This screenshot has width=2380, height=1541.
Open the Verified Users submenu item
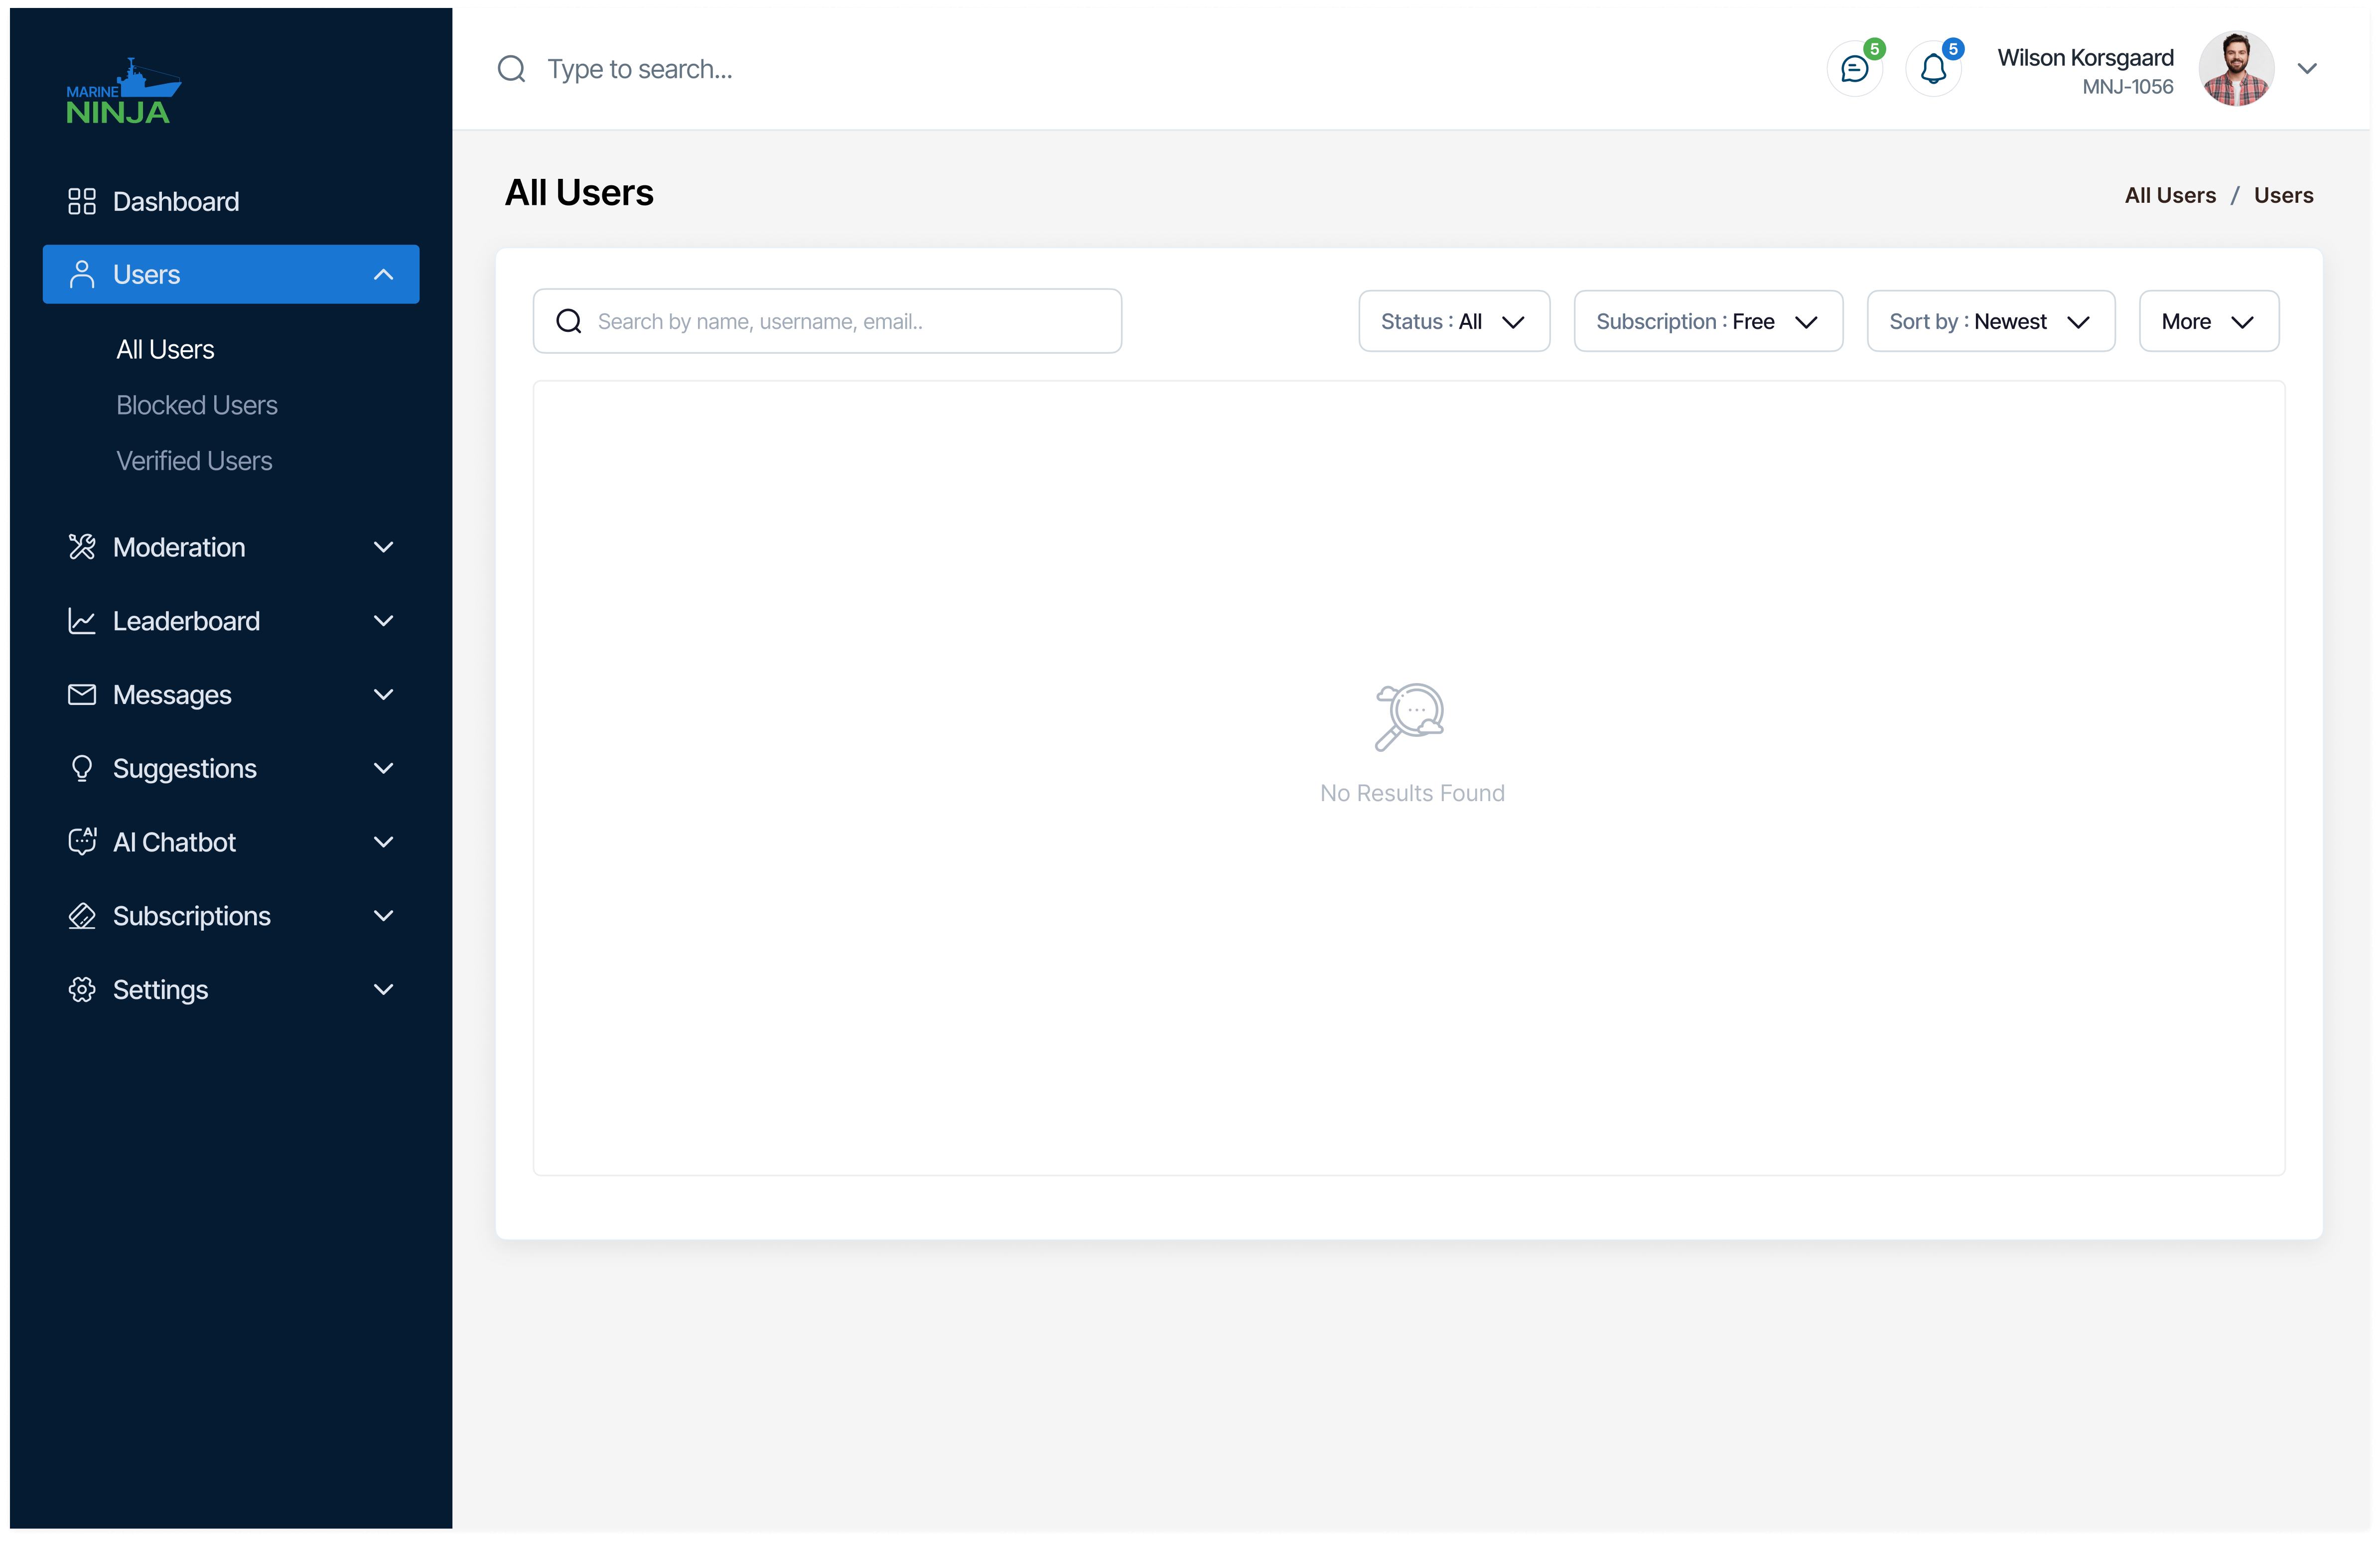tap(194, 461)
